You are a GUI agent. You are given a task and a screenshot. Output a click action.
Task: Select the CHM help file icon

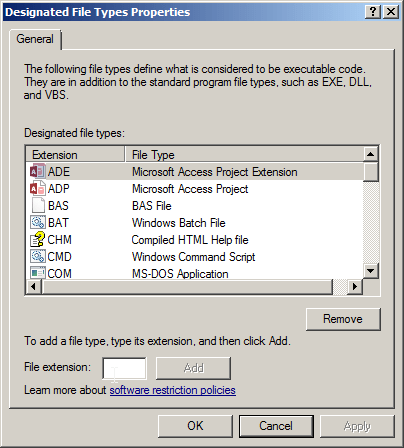point(38,240)
